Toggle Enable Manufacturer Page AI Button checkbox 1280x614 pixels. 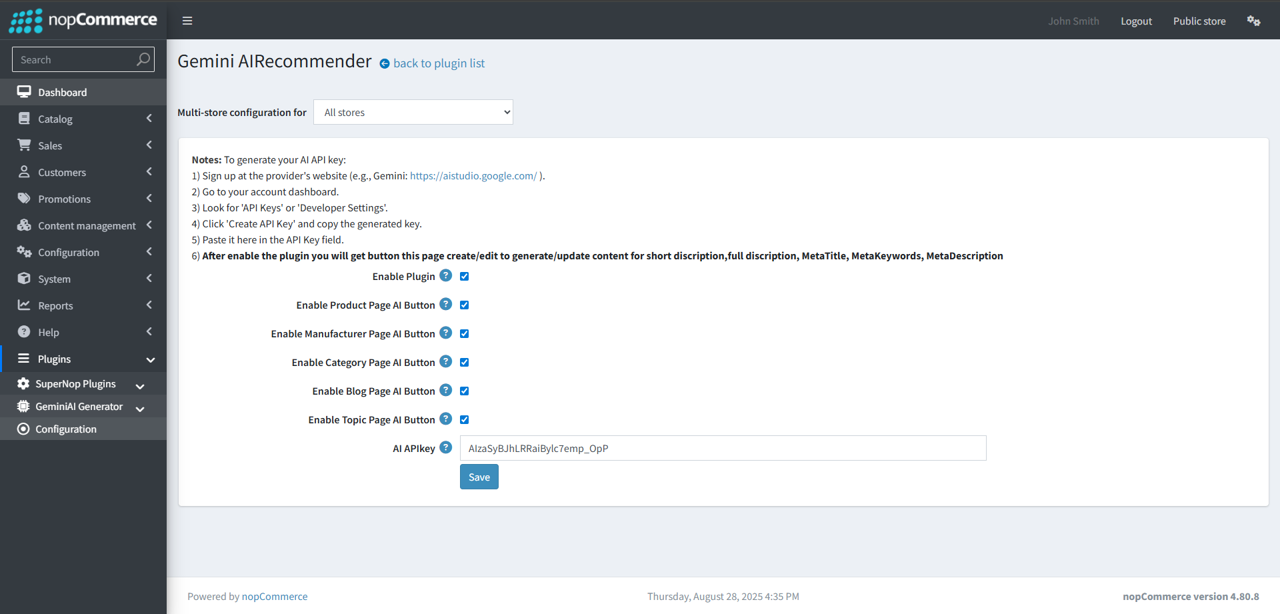point(464,334)
